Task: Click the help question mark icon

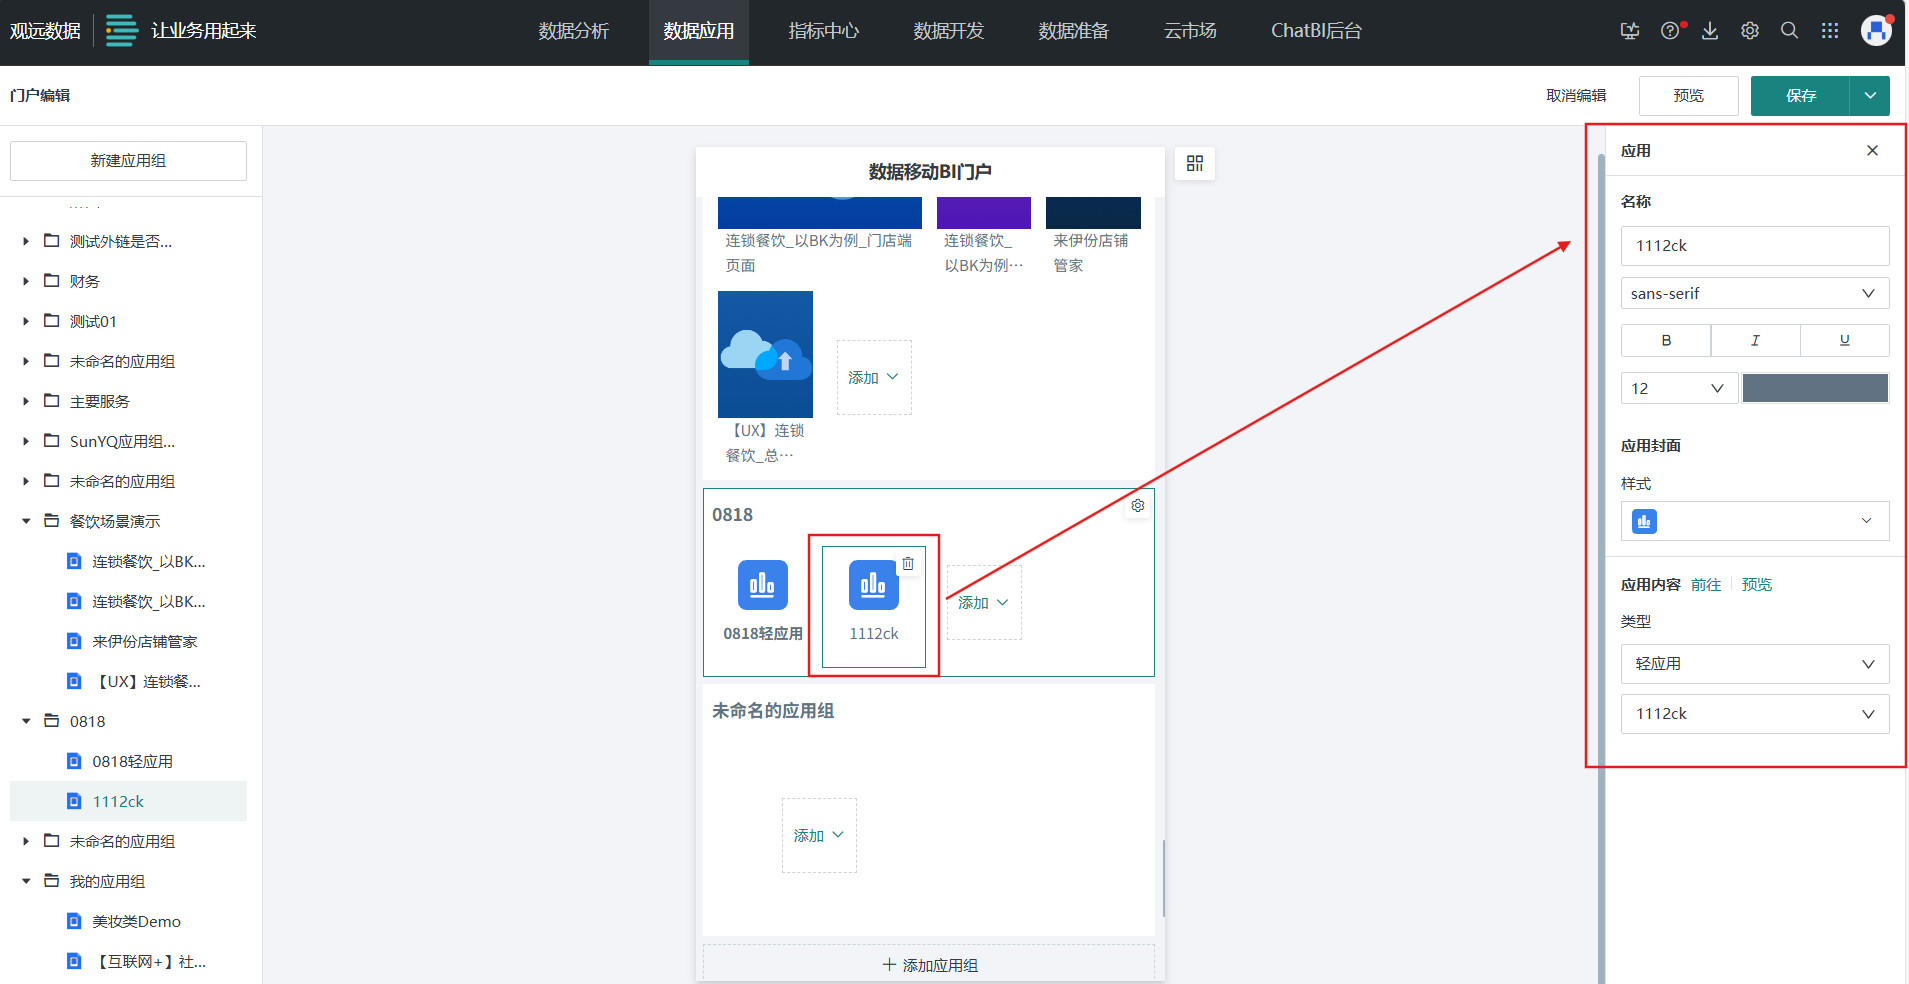Action: click(x=1669, y=31)
